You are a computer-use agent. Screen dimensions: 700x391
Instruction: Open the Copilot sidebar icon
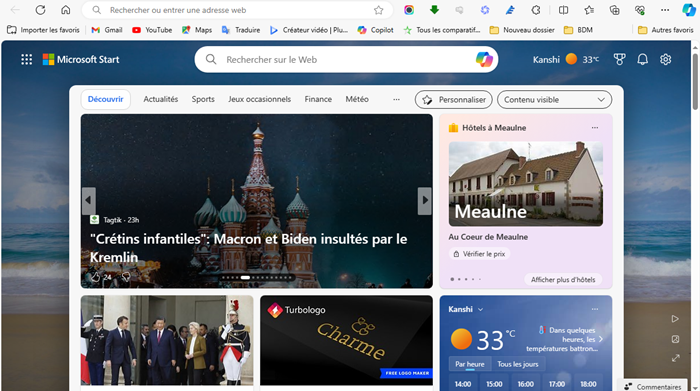coord(688,10)
